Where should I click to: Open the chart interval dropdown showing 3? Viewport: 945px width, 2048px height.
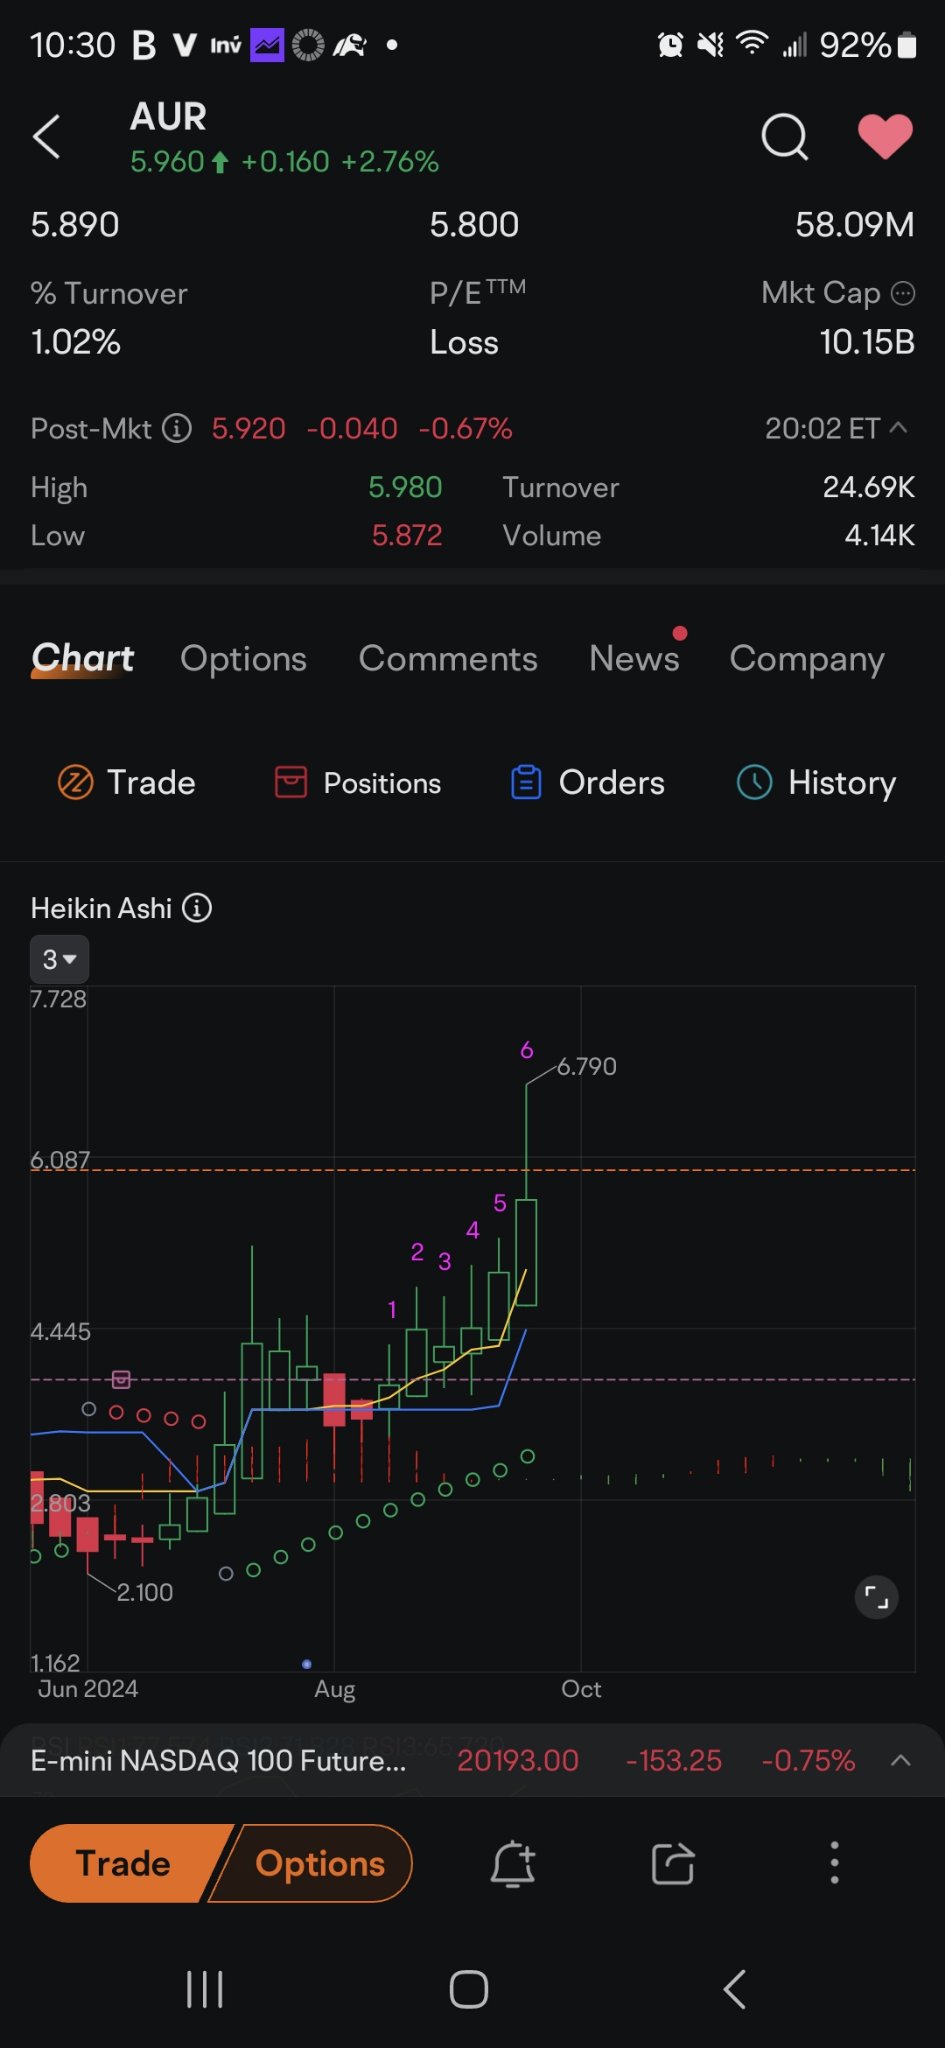pos(59,959)
